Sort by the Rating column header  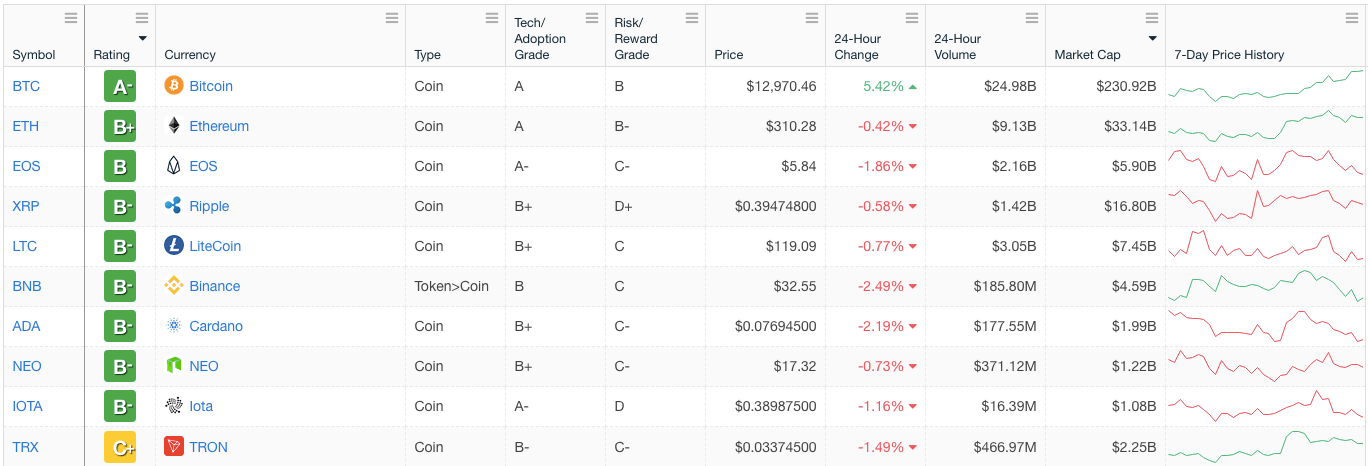[x=111, y=55]
